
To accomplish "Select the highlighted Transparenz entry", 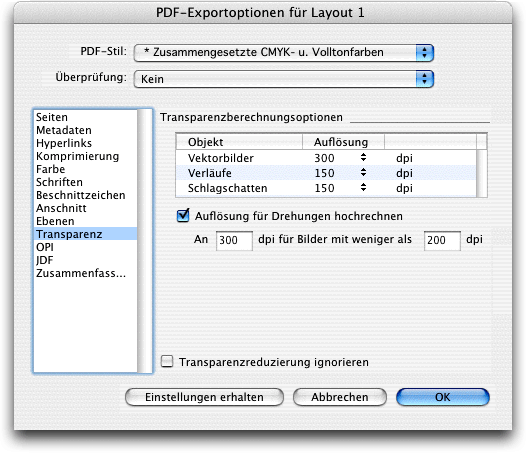I will [x=86, y=234].
